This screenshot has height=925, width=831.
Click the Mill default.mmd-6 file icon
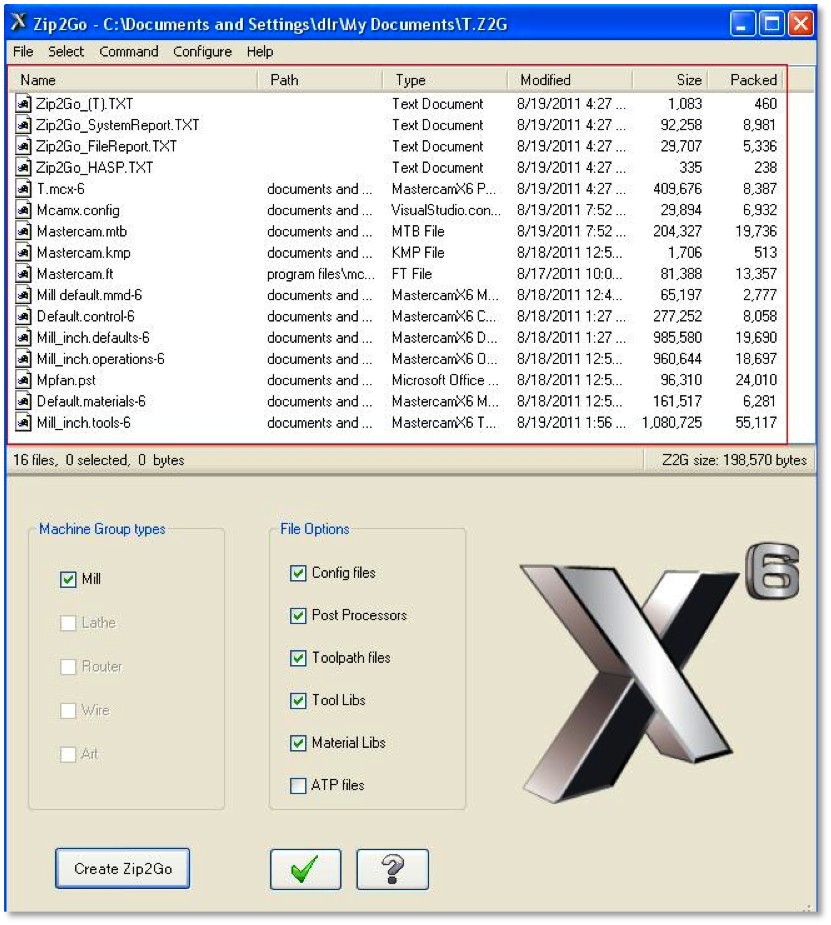[x=23, y=295]
